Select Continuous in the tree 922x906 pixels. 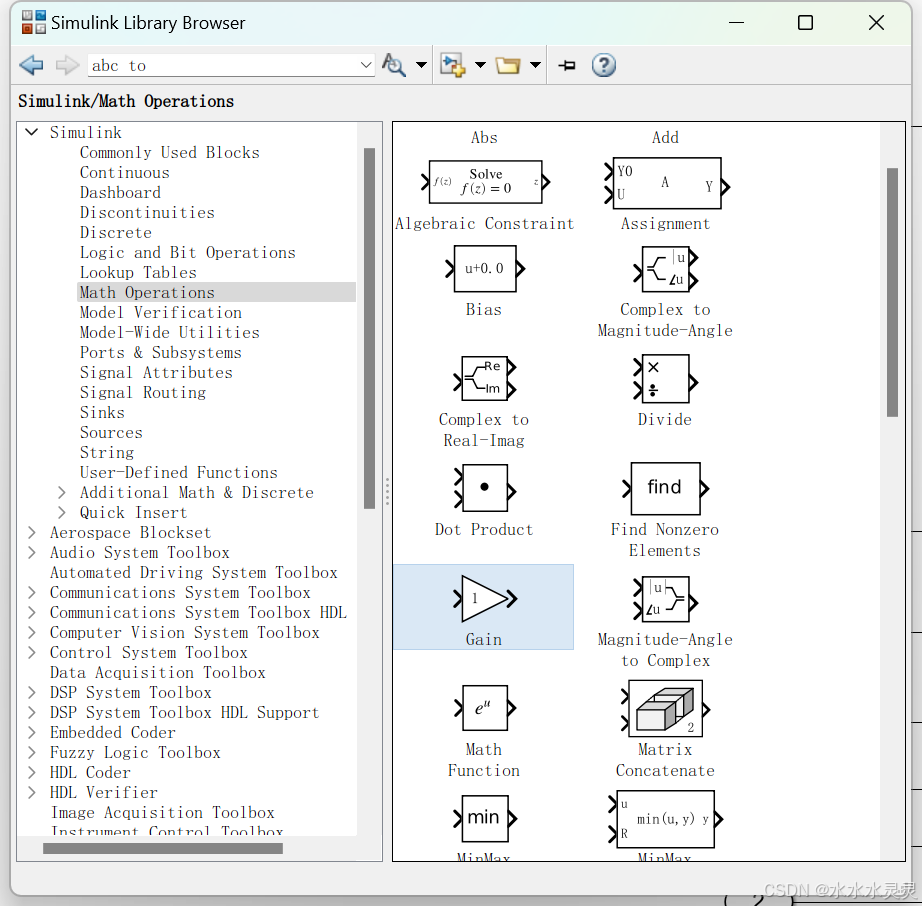(125, 173)
